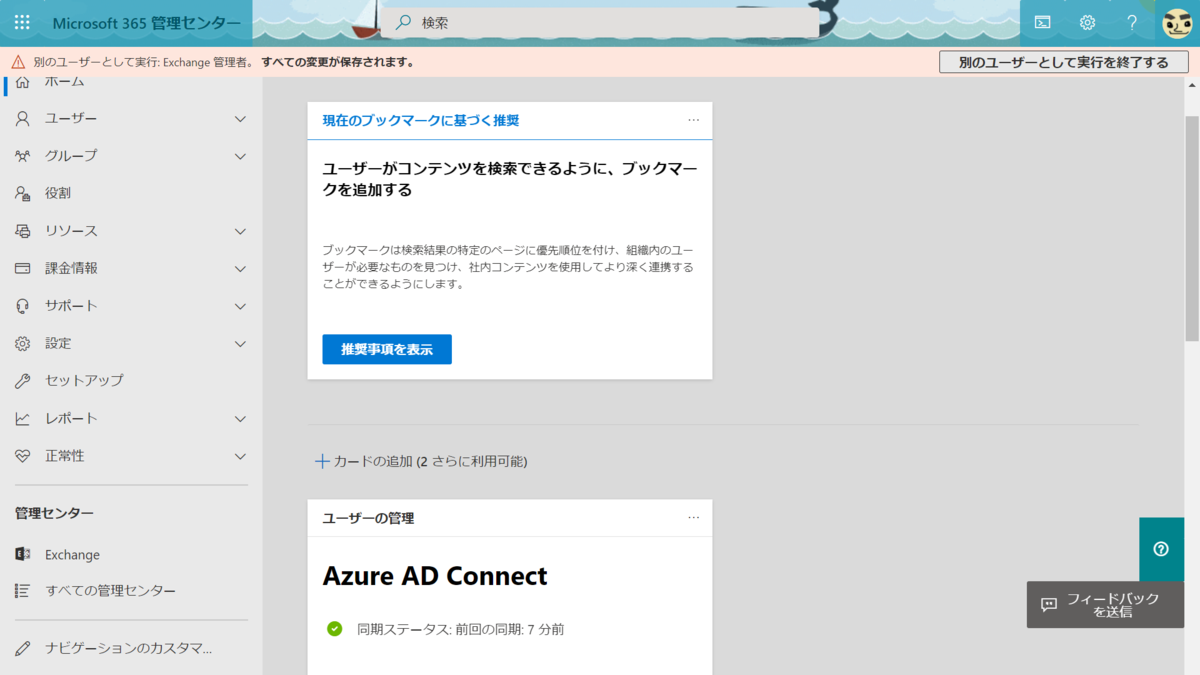Click the 推奨事項を表示 button
This screenshot has width=1200, height=675.
coord(387,349)
